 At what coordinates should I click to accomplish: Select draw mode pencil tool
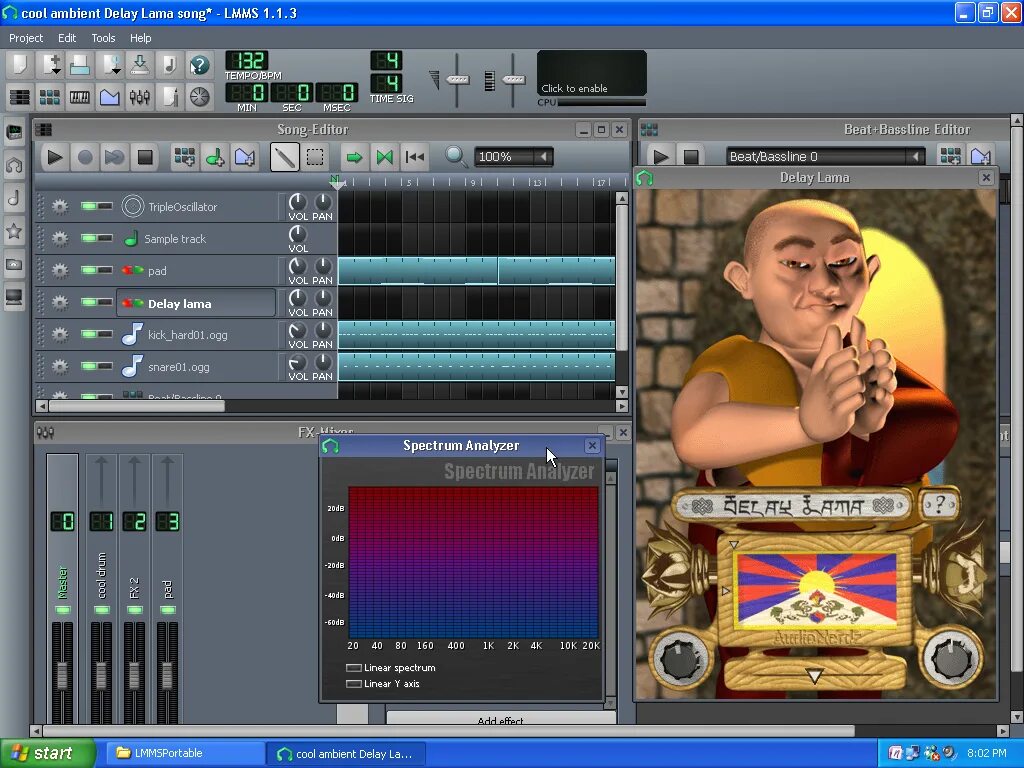285,157
